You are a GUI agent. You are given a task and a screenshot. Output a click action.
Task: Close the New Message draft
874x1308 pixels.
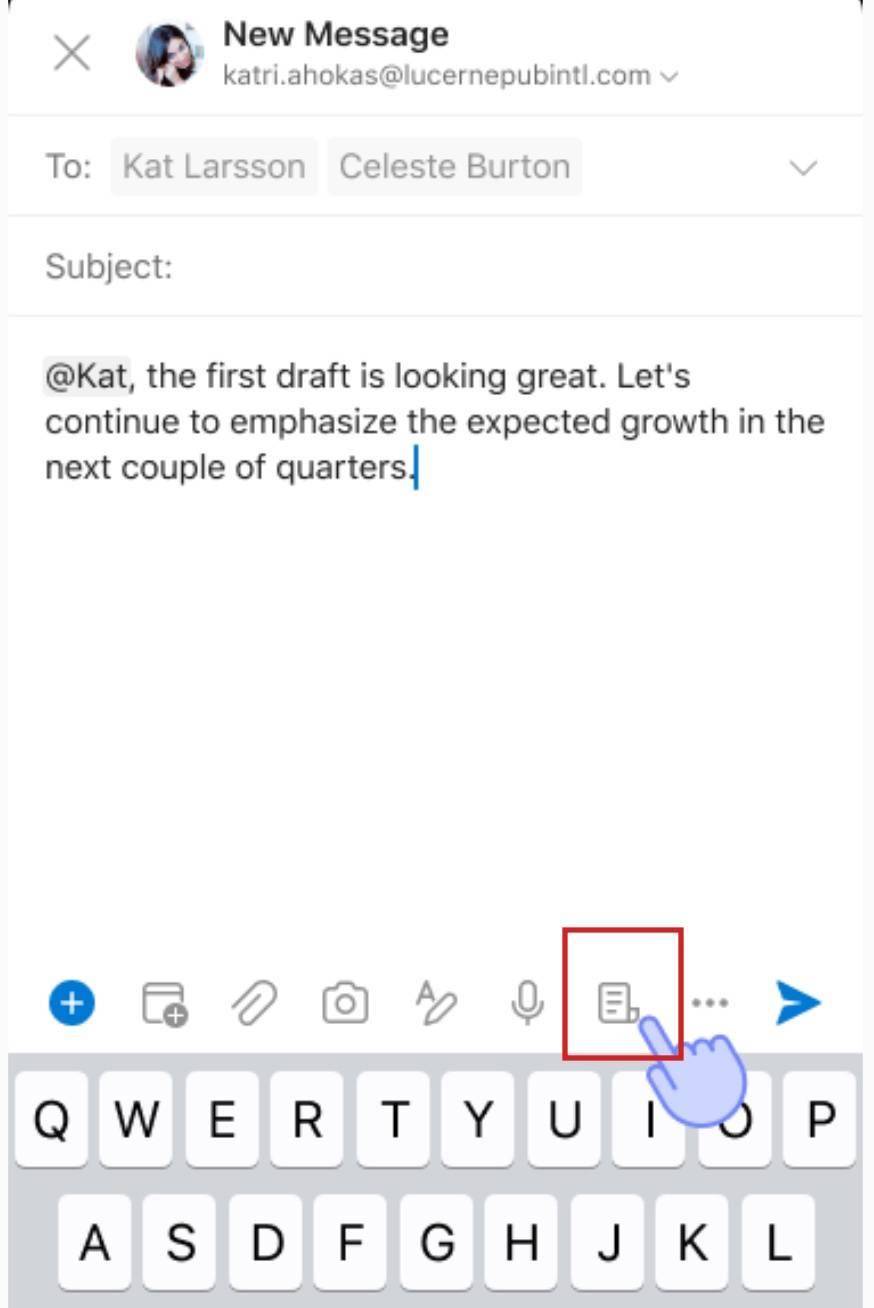[x=72, y=53]
